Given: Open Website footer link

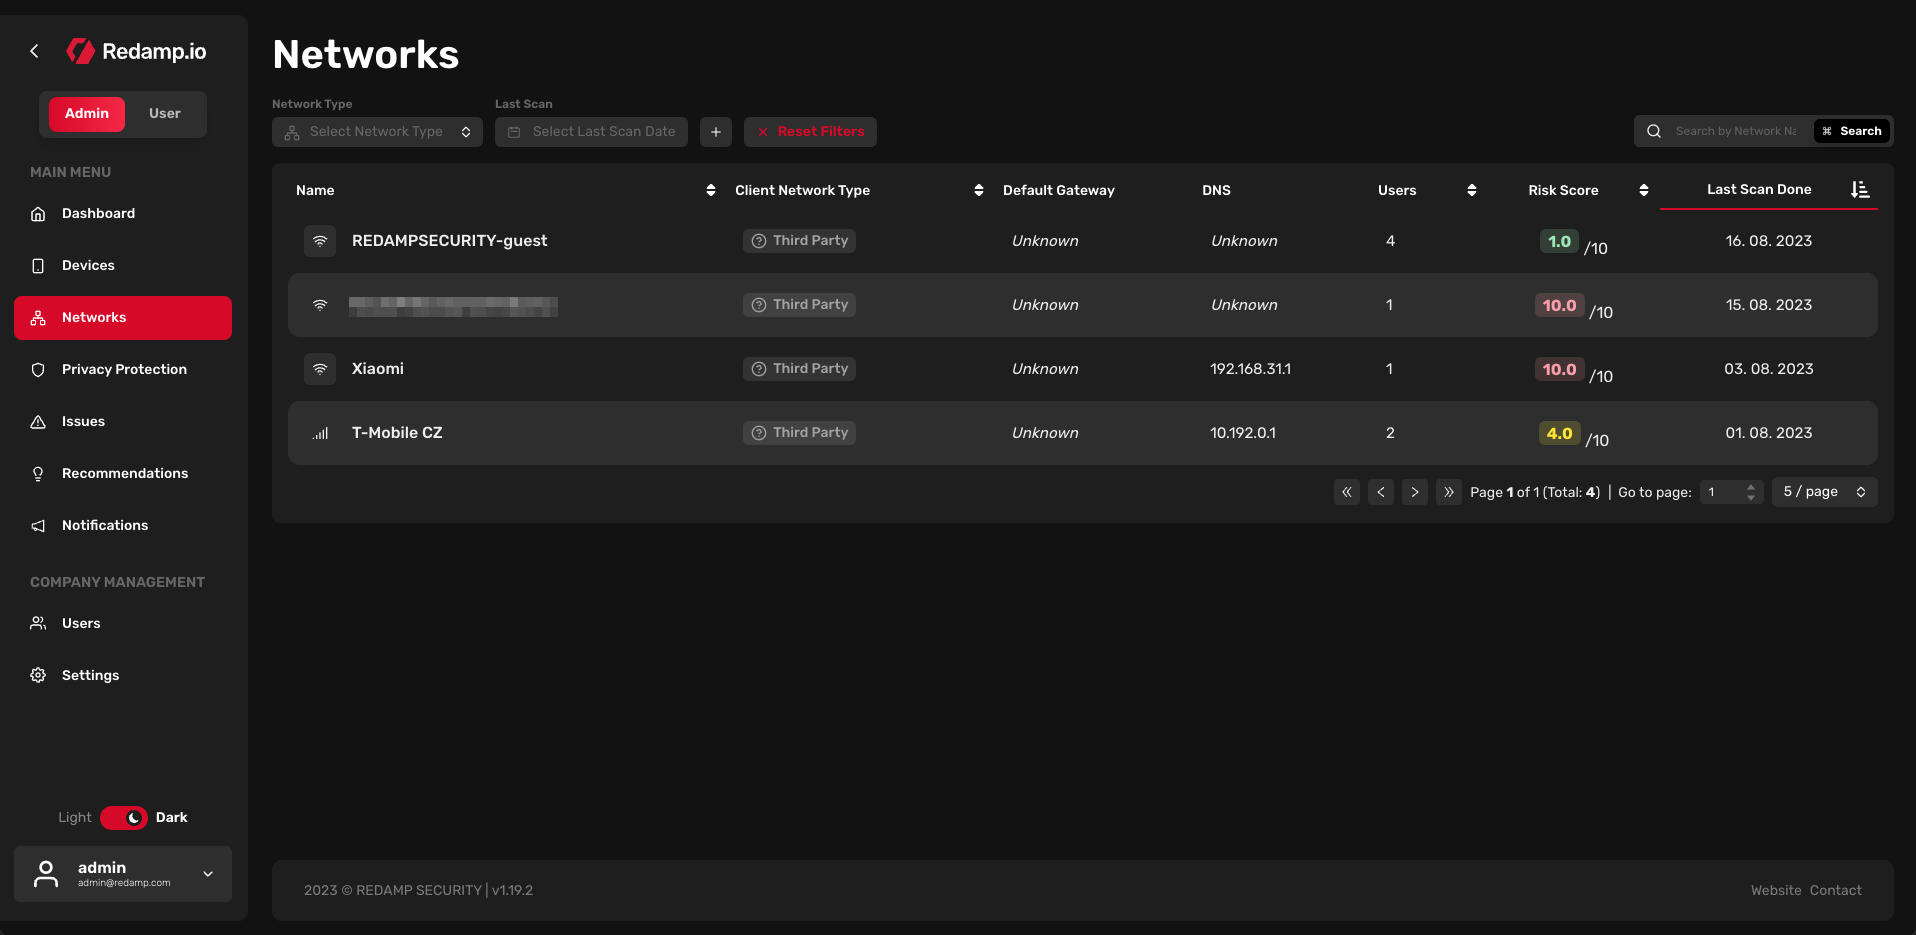Looking at the screenshot, I should 1776,890.
